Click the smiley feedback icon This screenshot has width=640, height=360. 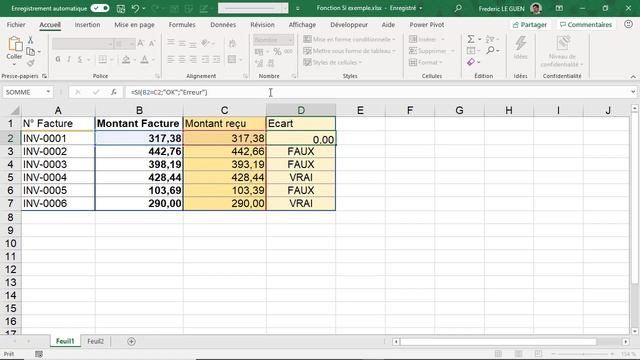pyautogui.click(x=629, y=24)
